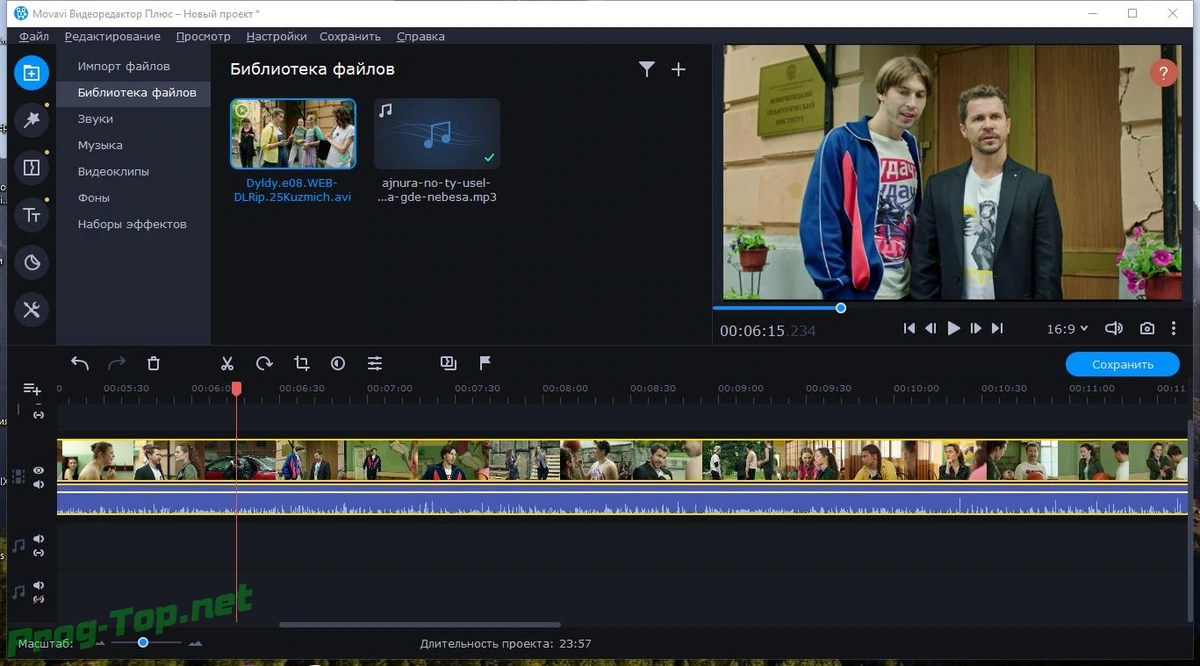Screen dimensions: 1200x666
Task: Click the 00:06:15.234 timecode display
Action: click(x=768, y=330)
